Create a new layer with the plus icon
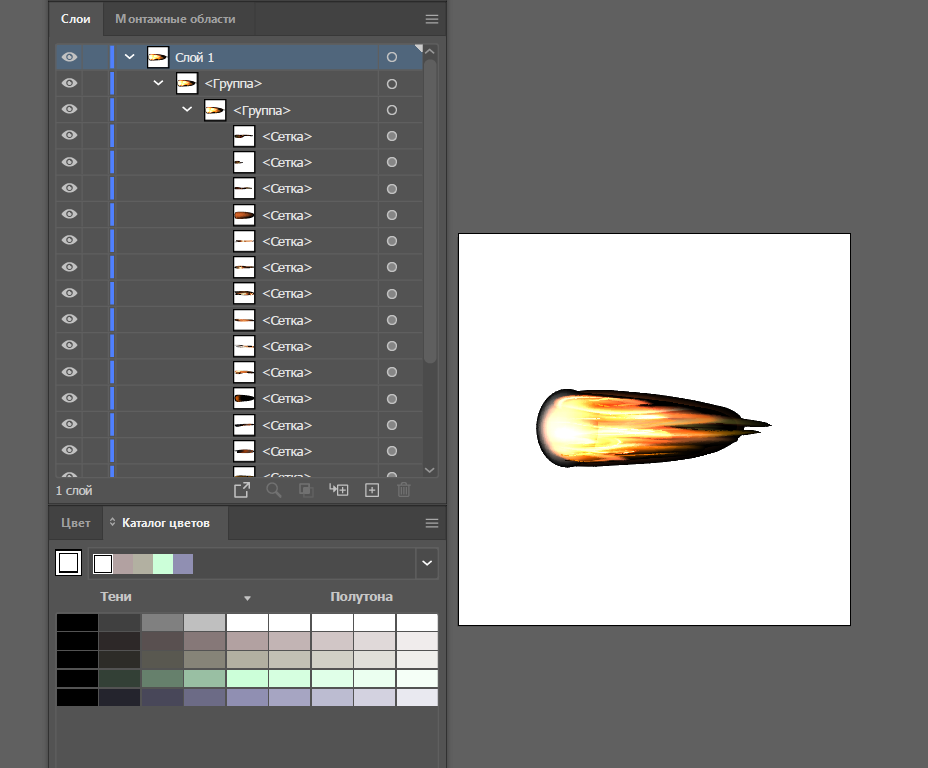This screenshot has height=768, width=928. click(x=372, y=490)
